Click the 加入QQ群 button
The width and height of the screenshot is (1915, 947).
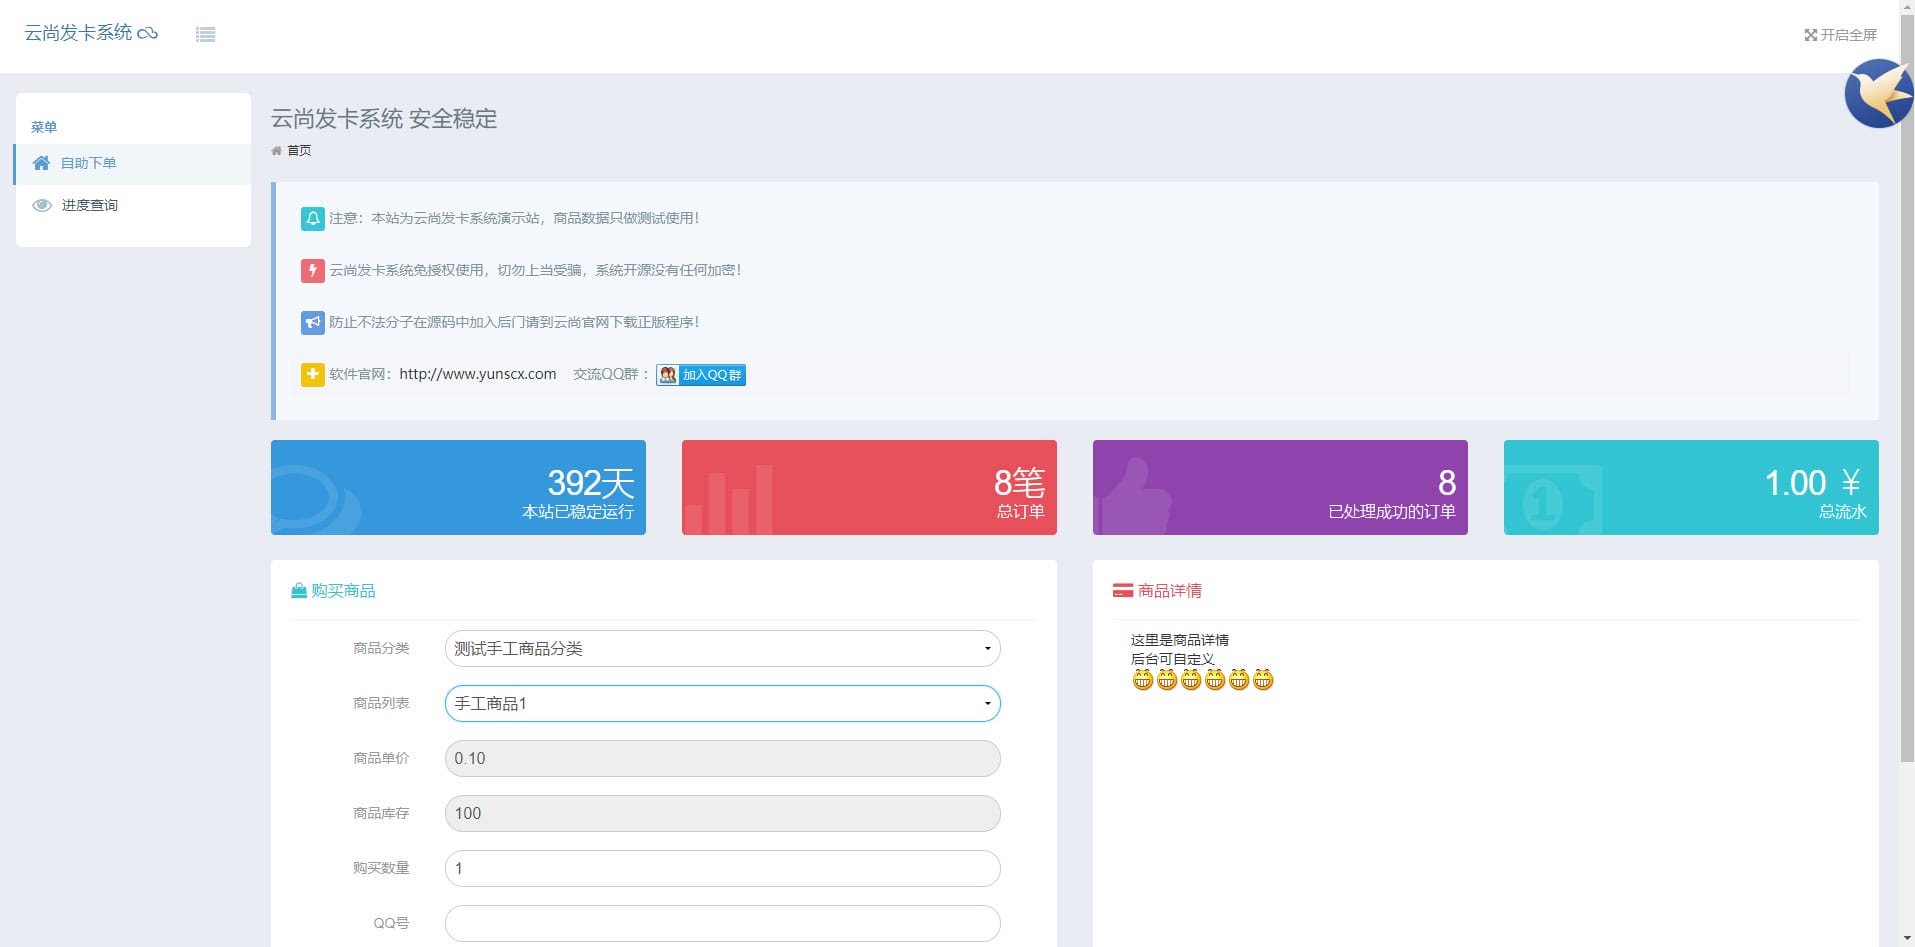[x=710, y=375]
